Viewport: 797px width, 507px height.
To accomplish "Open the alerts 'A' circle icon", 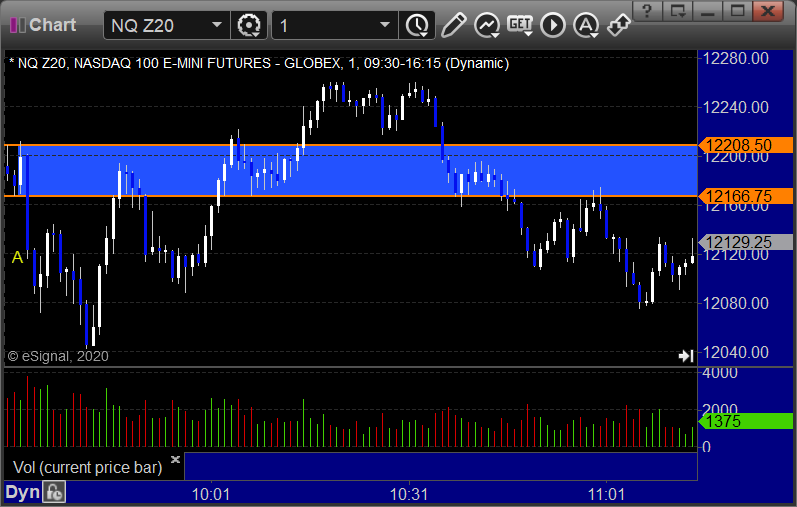I will pos(586,25).
